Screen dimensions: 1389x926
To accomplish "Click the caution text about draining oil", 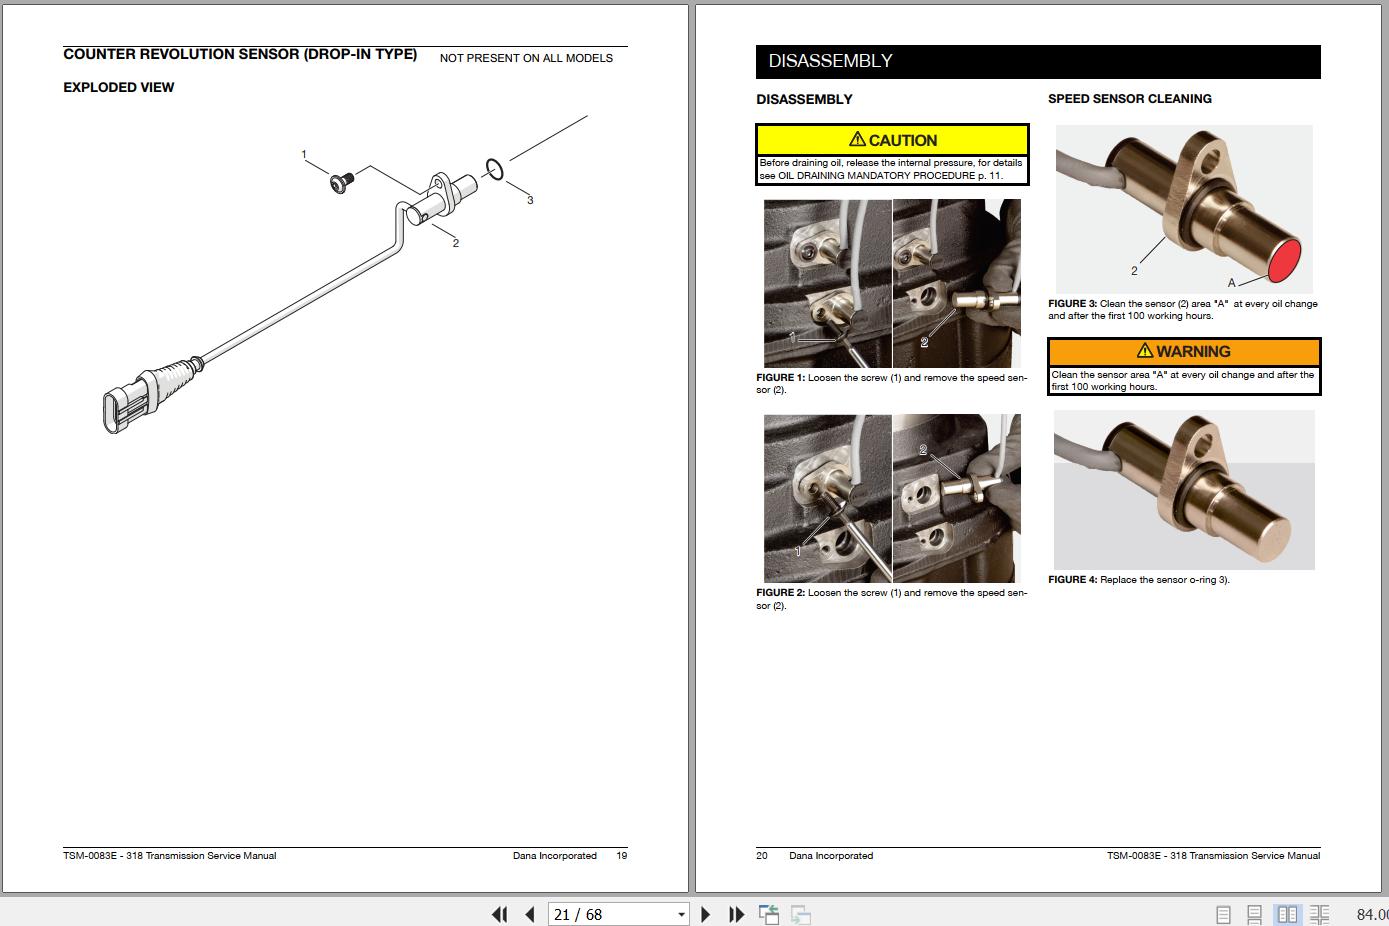I will pos(892,169).
